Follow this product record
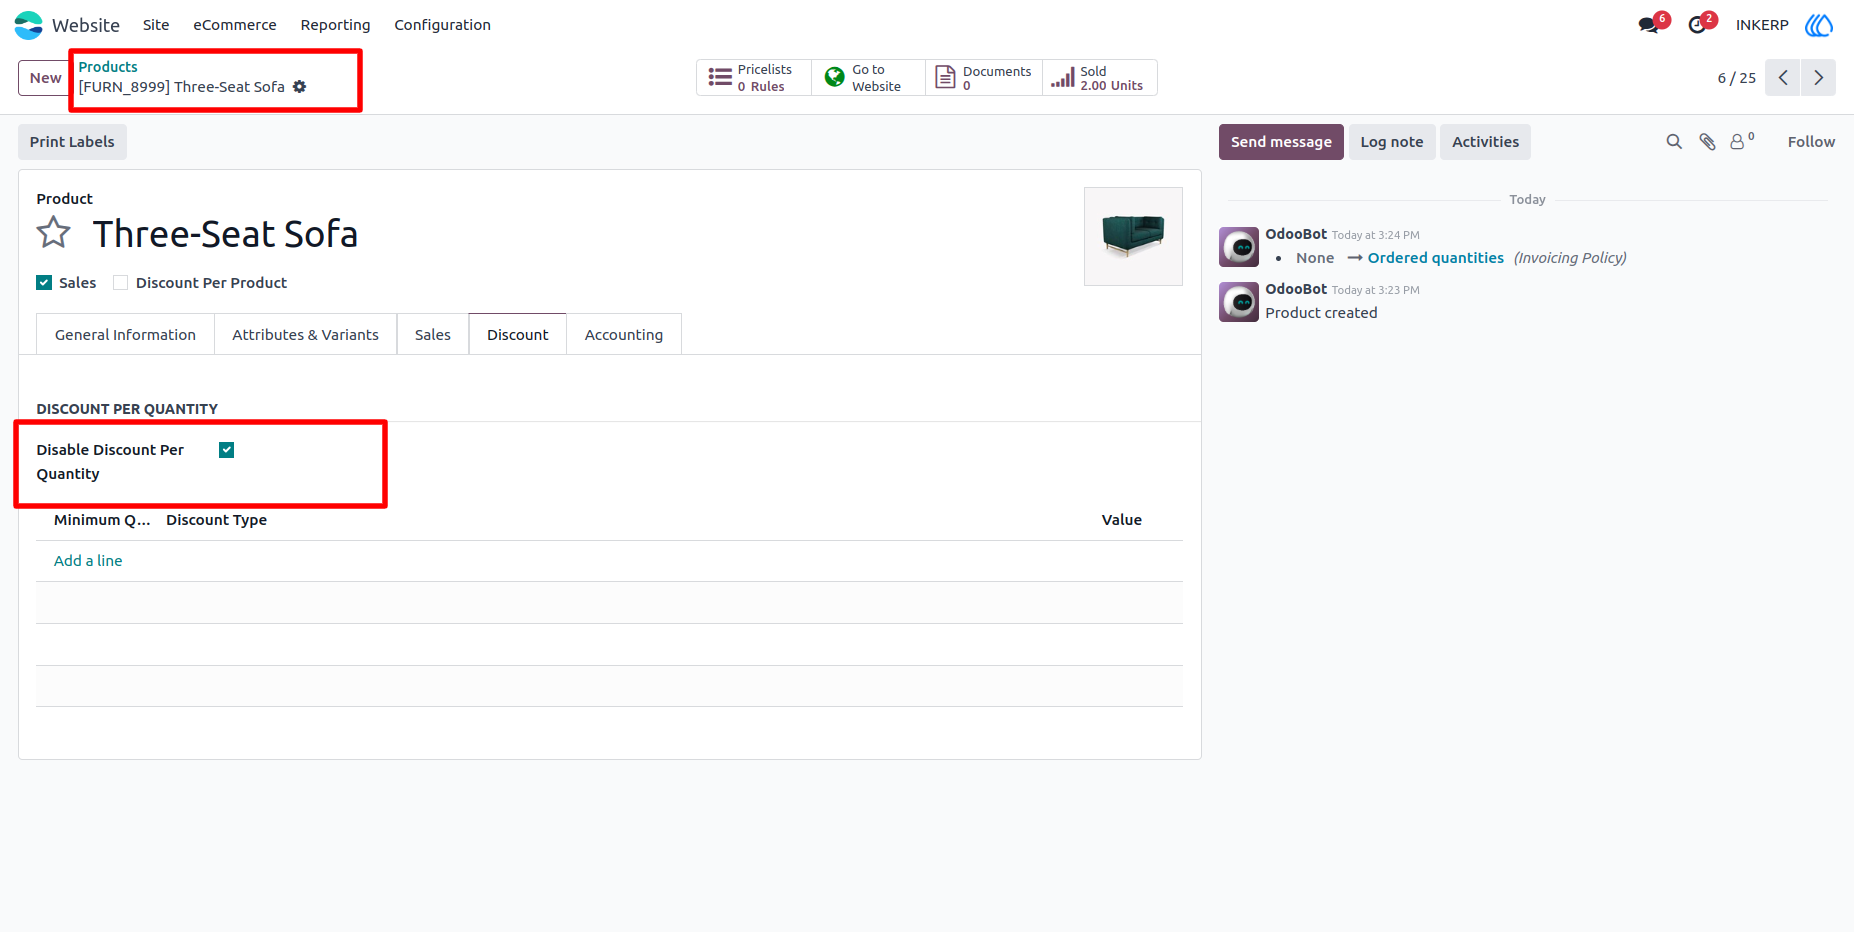This screenshot has width=1854, height=932. pos(1811,142)
